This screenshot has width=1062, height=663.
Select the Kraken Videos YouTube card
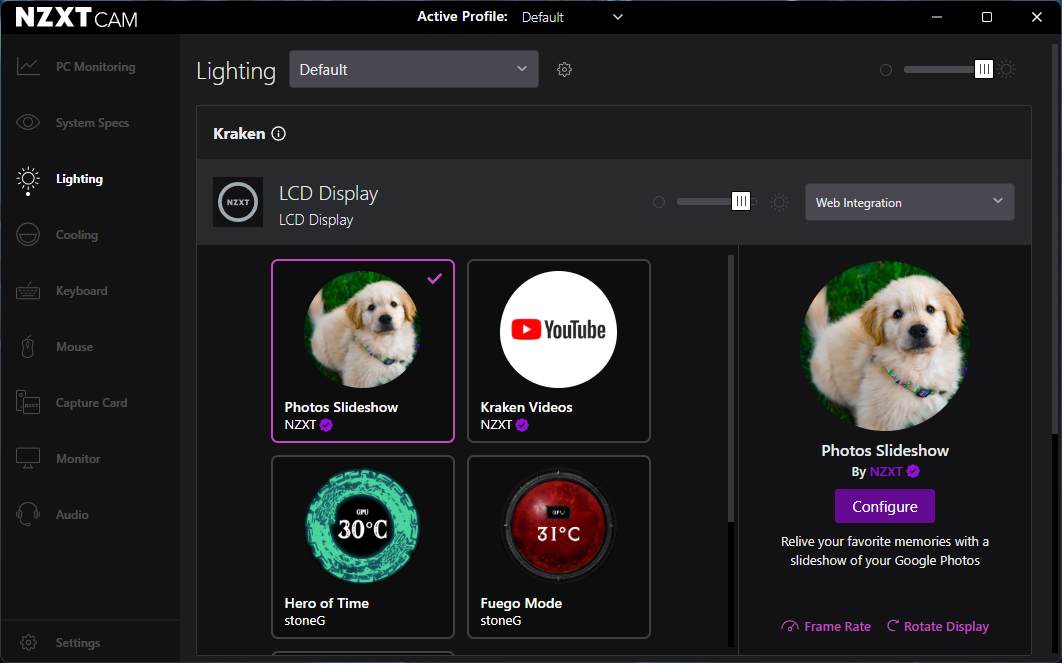559,351
